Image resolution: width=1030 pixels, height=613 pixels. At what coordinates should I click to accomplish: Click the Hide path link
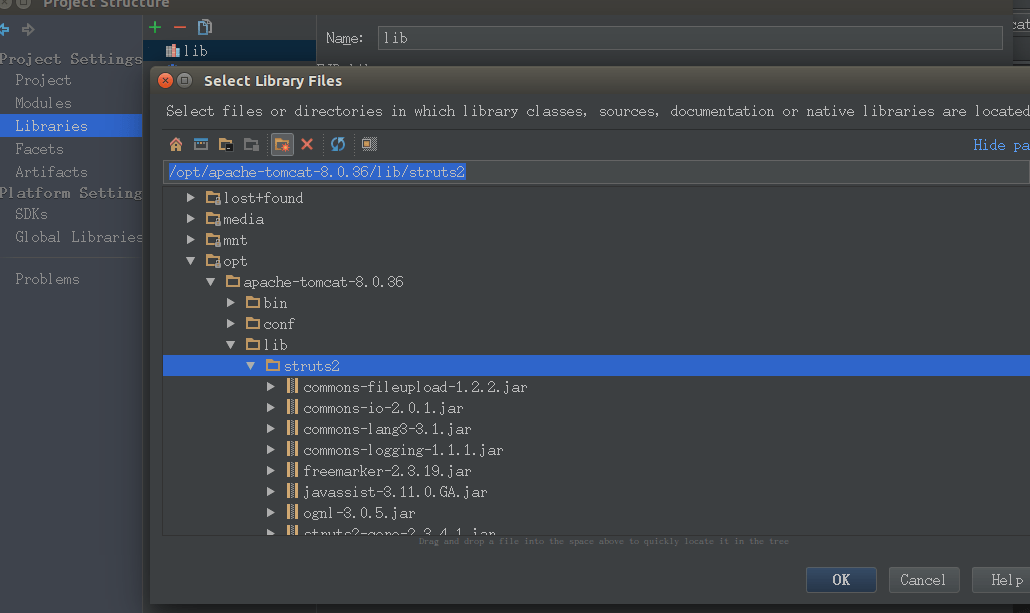pyautogui.click(x=1001, y=145)
